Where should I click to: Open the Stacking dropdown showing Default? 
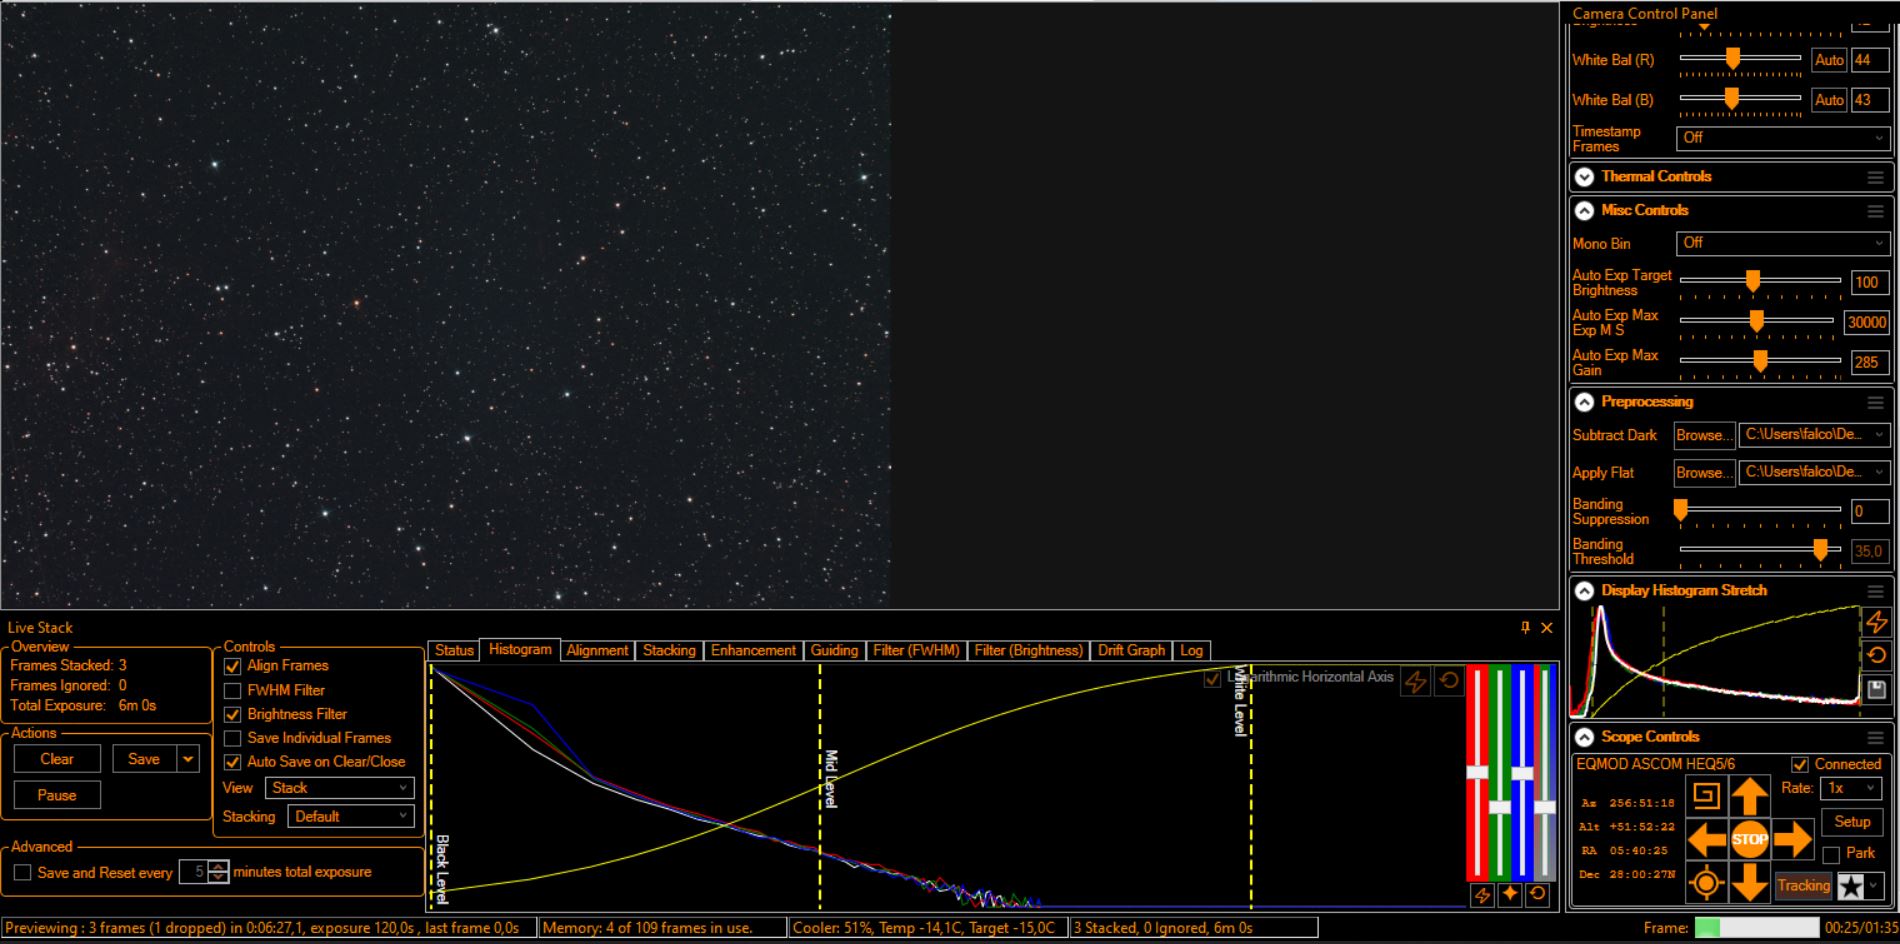(x=350, y=816)
